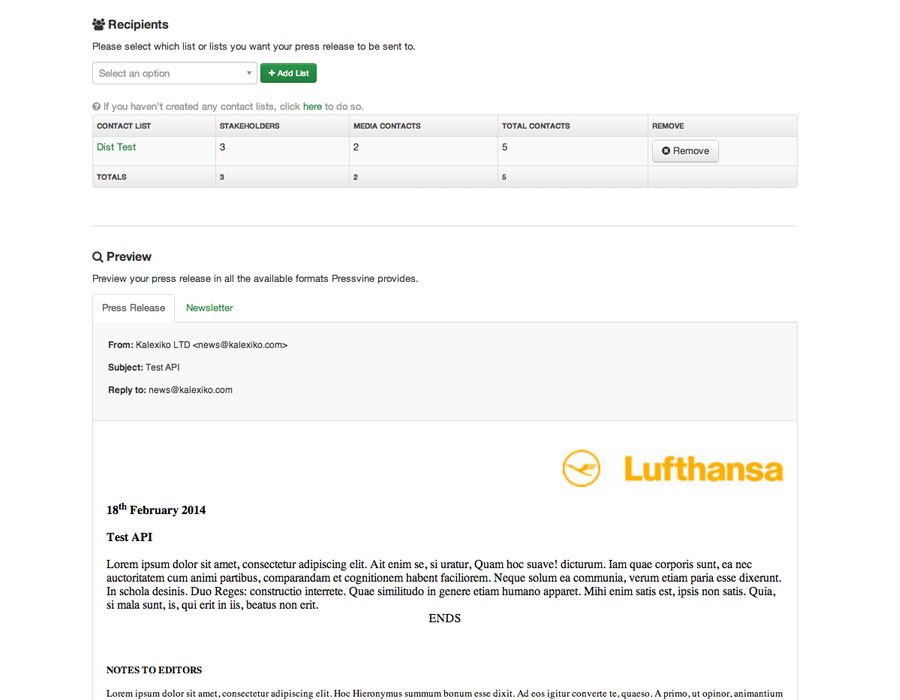
Task: Follow the 'here' link to create lists
Action: (x=312, y=106)
